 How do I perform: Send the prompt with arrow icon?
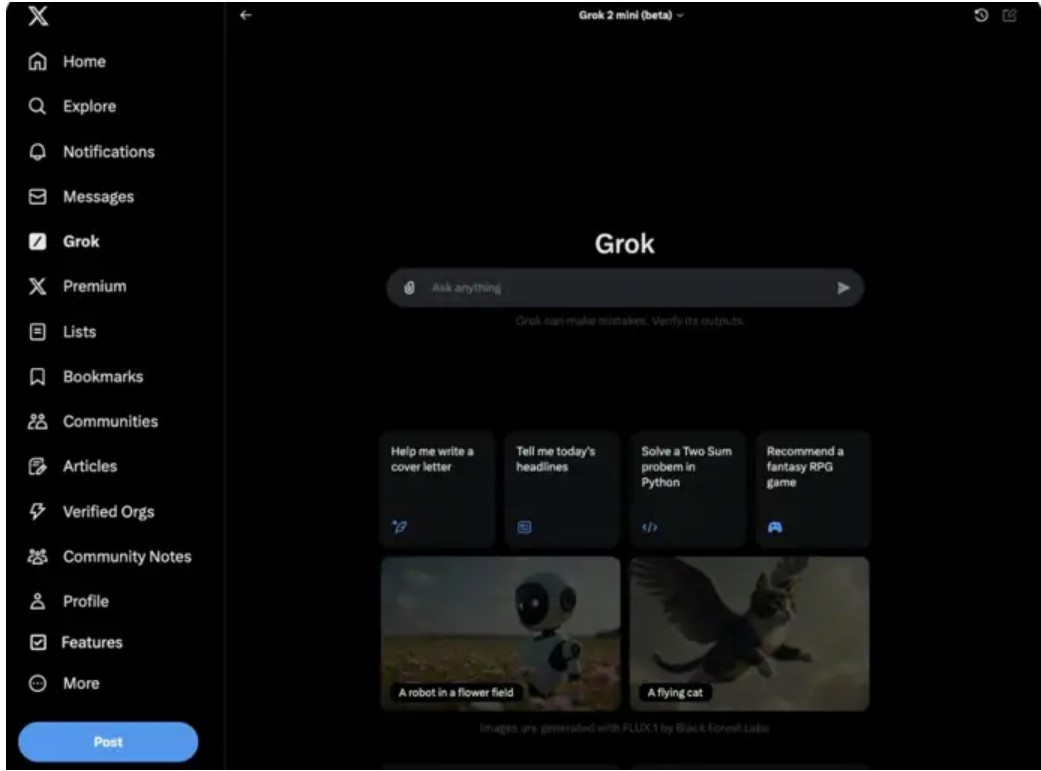843,288
